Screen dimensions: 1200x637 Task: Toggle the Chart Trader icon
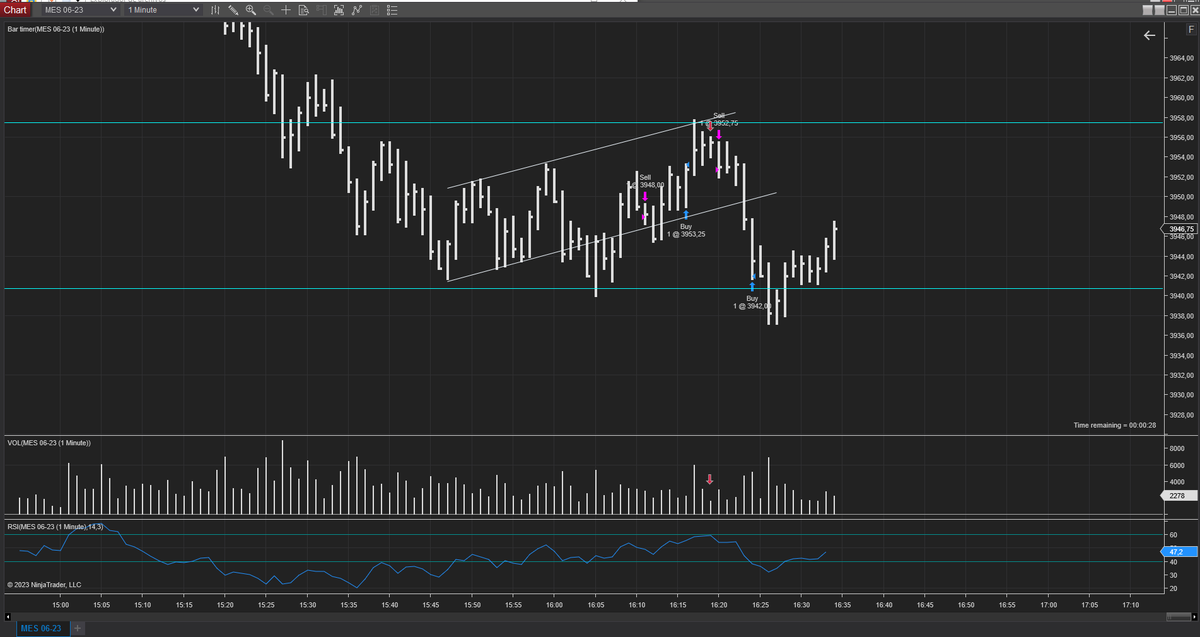[321, 10]
